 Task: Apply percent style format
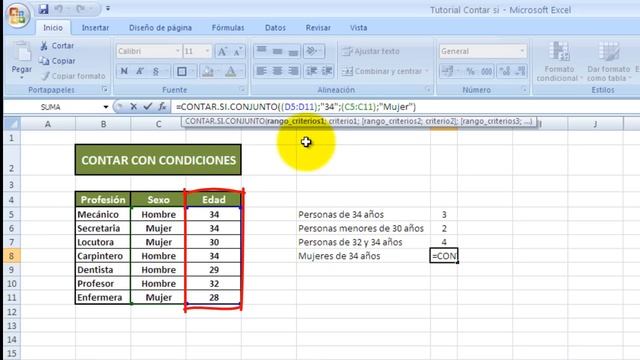coord(471,71)
